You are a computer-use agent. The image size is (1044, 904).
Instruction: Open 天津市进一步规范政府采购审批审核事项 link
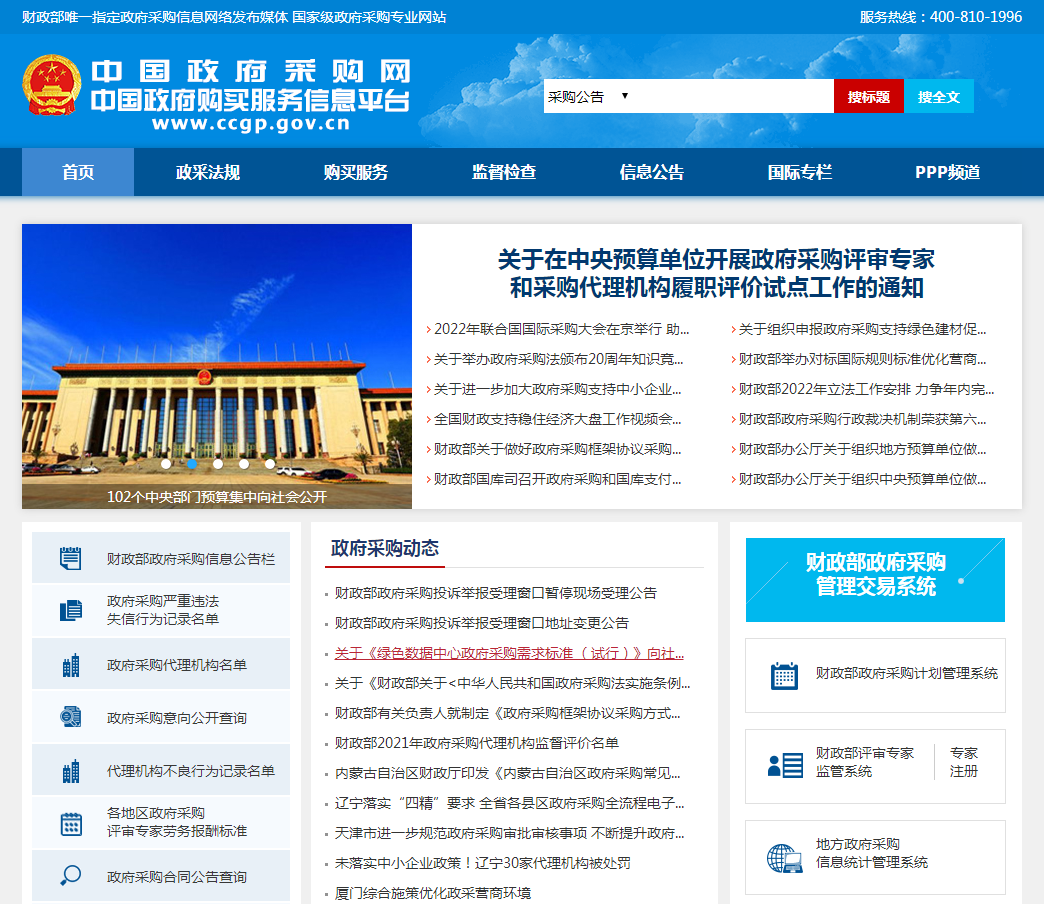[509, 833]
